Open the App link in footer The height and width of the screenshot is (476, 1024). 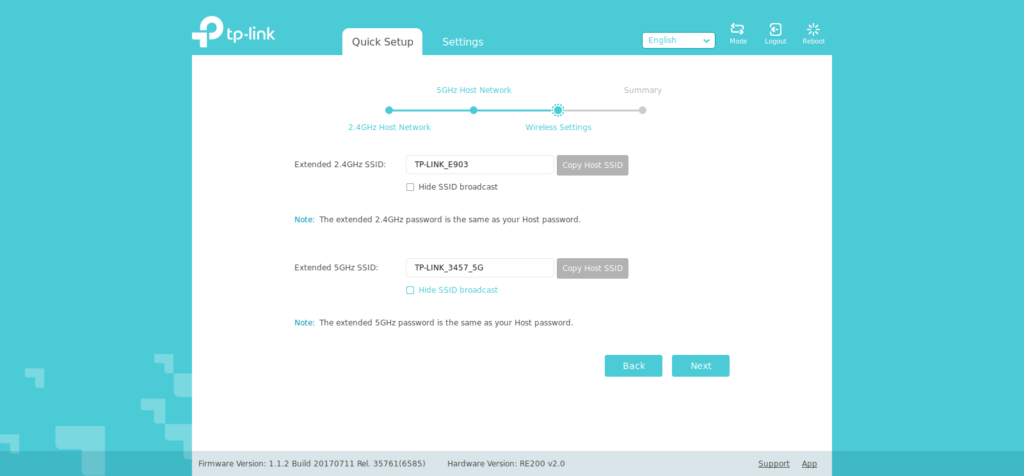(x=809, y=464)
